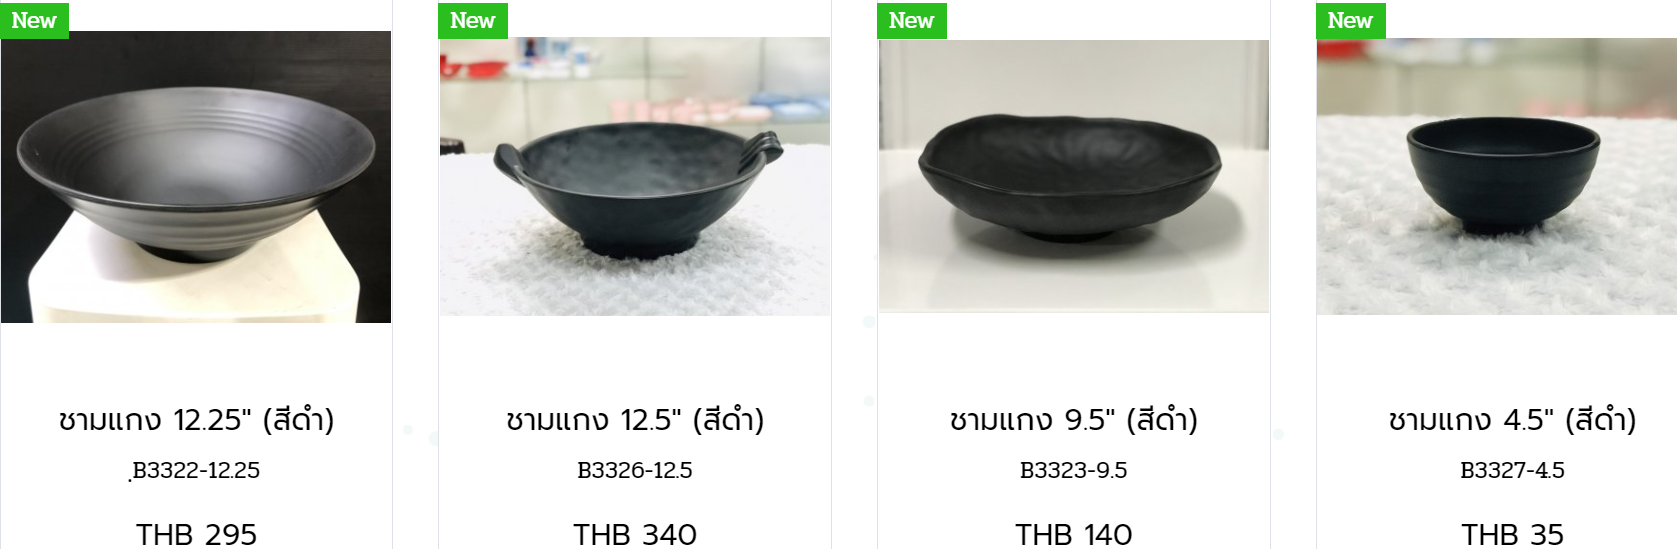The height and width of the screenshot is (549, 1677).
Task: Open the ชามแกง 12.25" (สีดำ) title link
Action: point(196,420)
